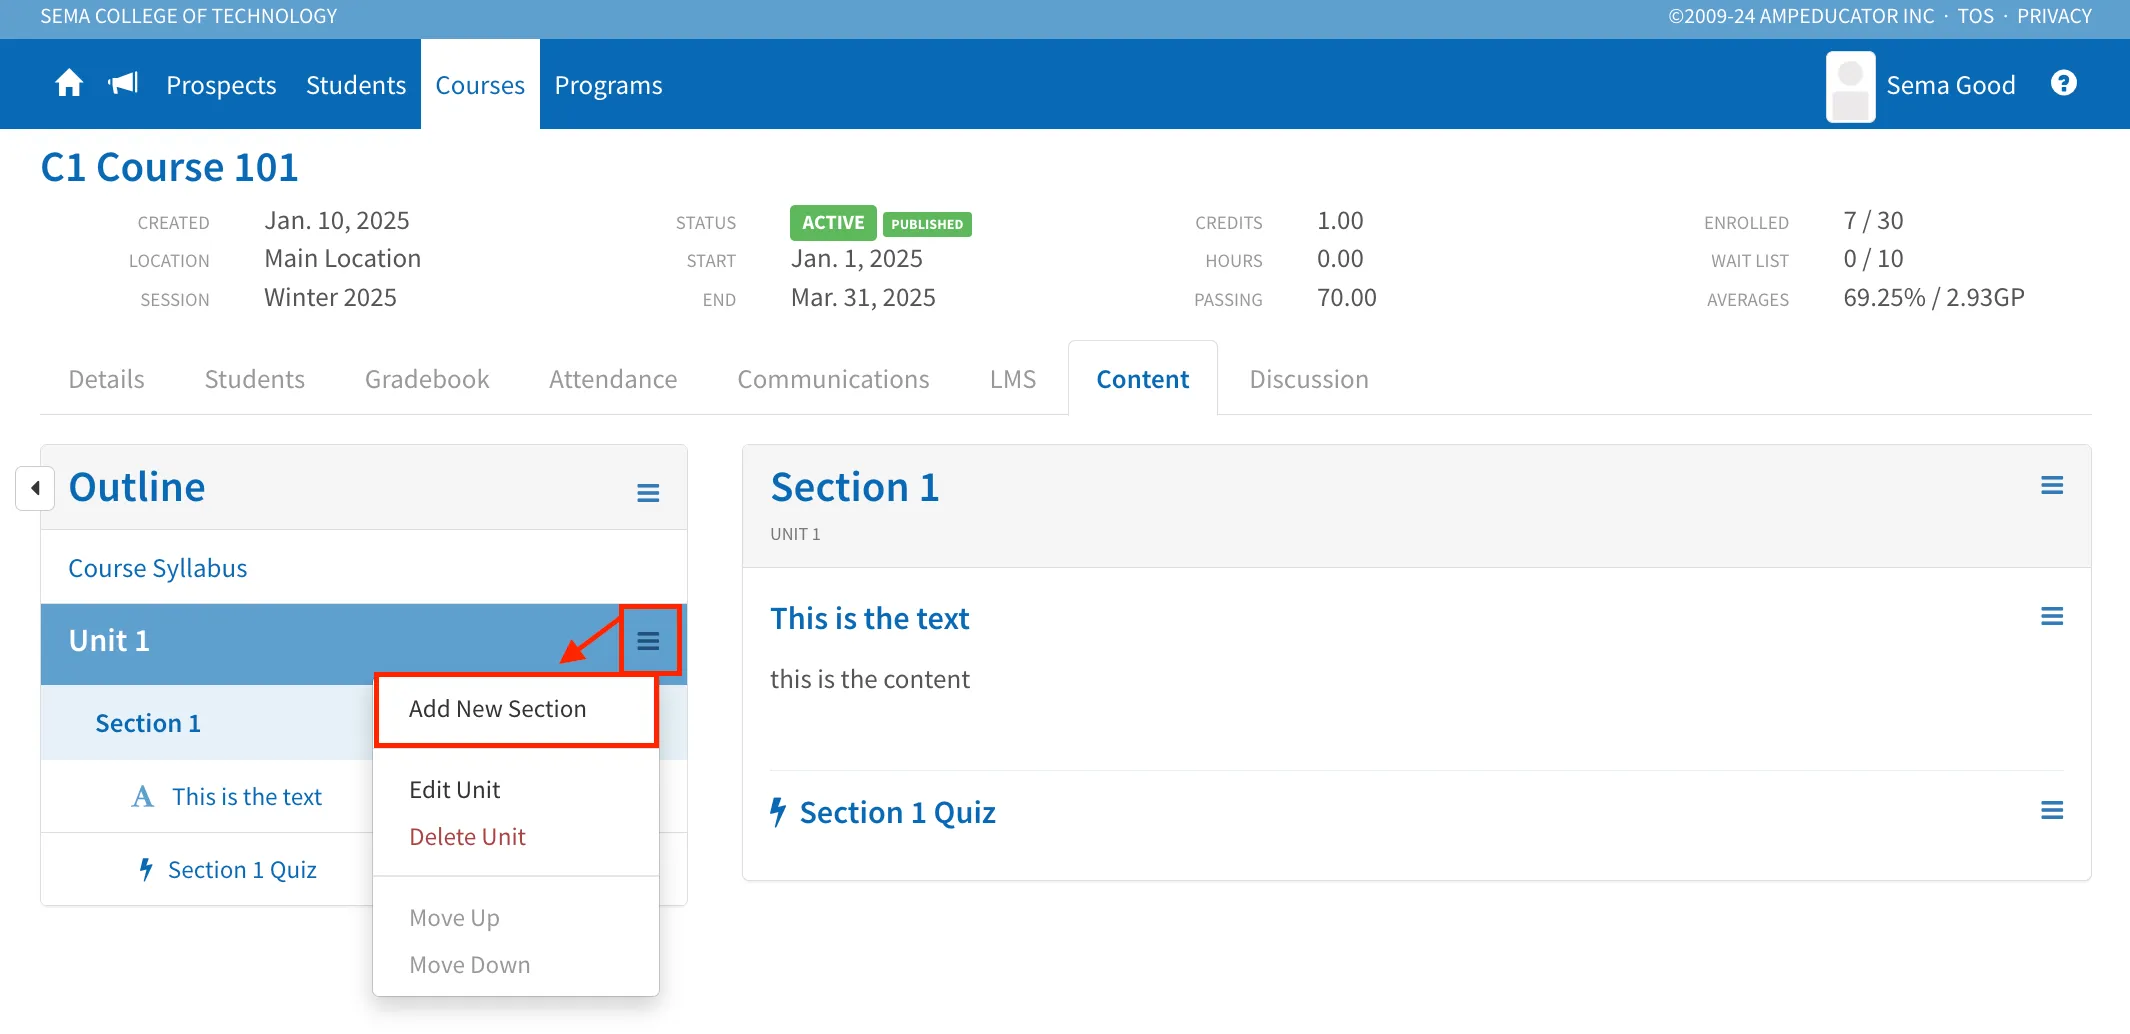The width and height of the screenshot is (2130, 1034).
Task: Collapse the Outline panel with the arrow
Action: [35, 488]
